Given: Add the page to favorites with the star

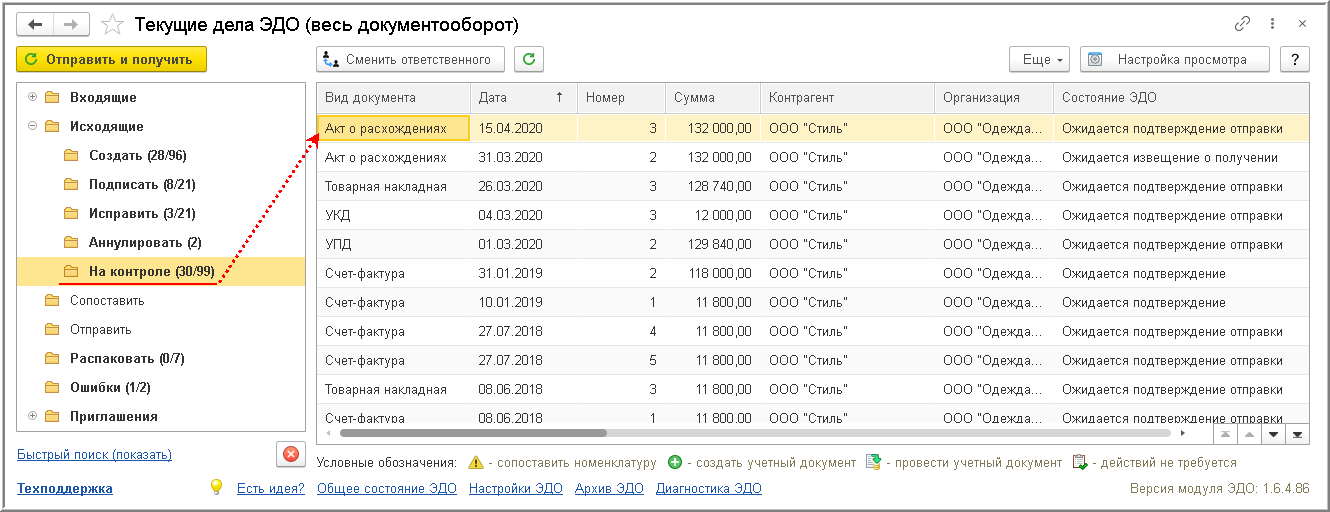Looking at the screenshot, I should pos(112,24).
